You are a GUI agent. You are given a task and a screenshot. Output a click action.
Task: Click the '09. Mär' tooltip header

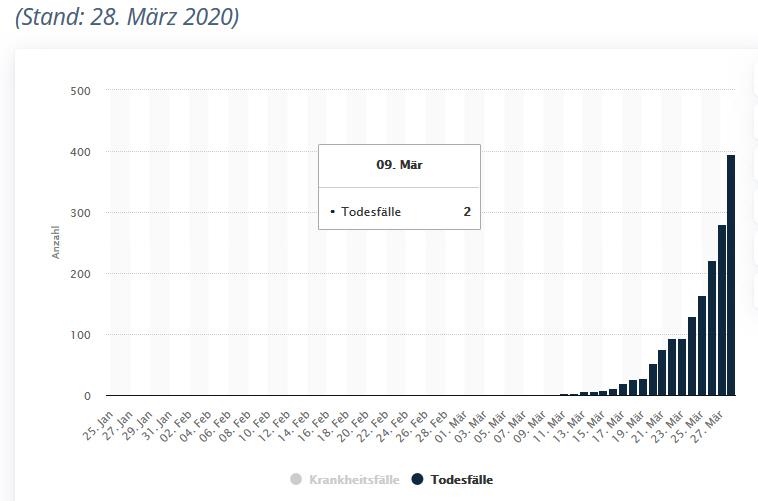click(399, 165)
